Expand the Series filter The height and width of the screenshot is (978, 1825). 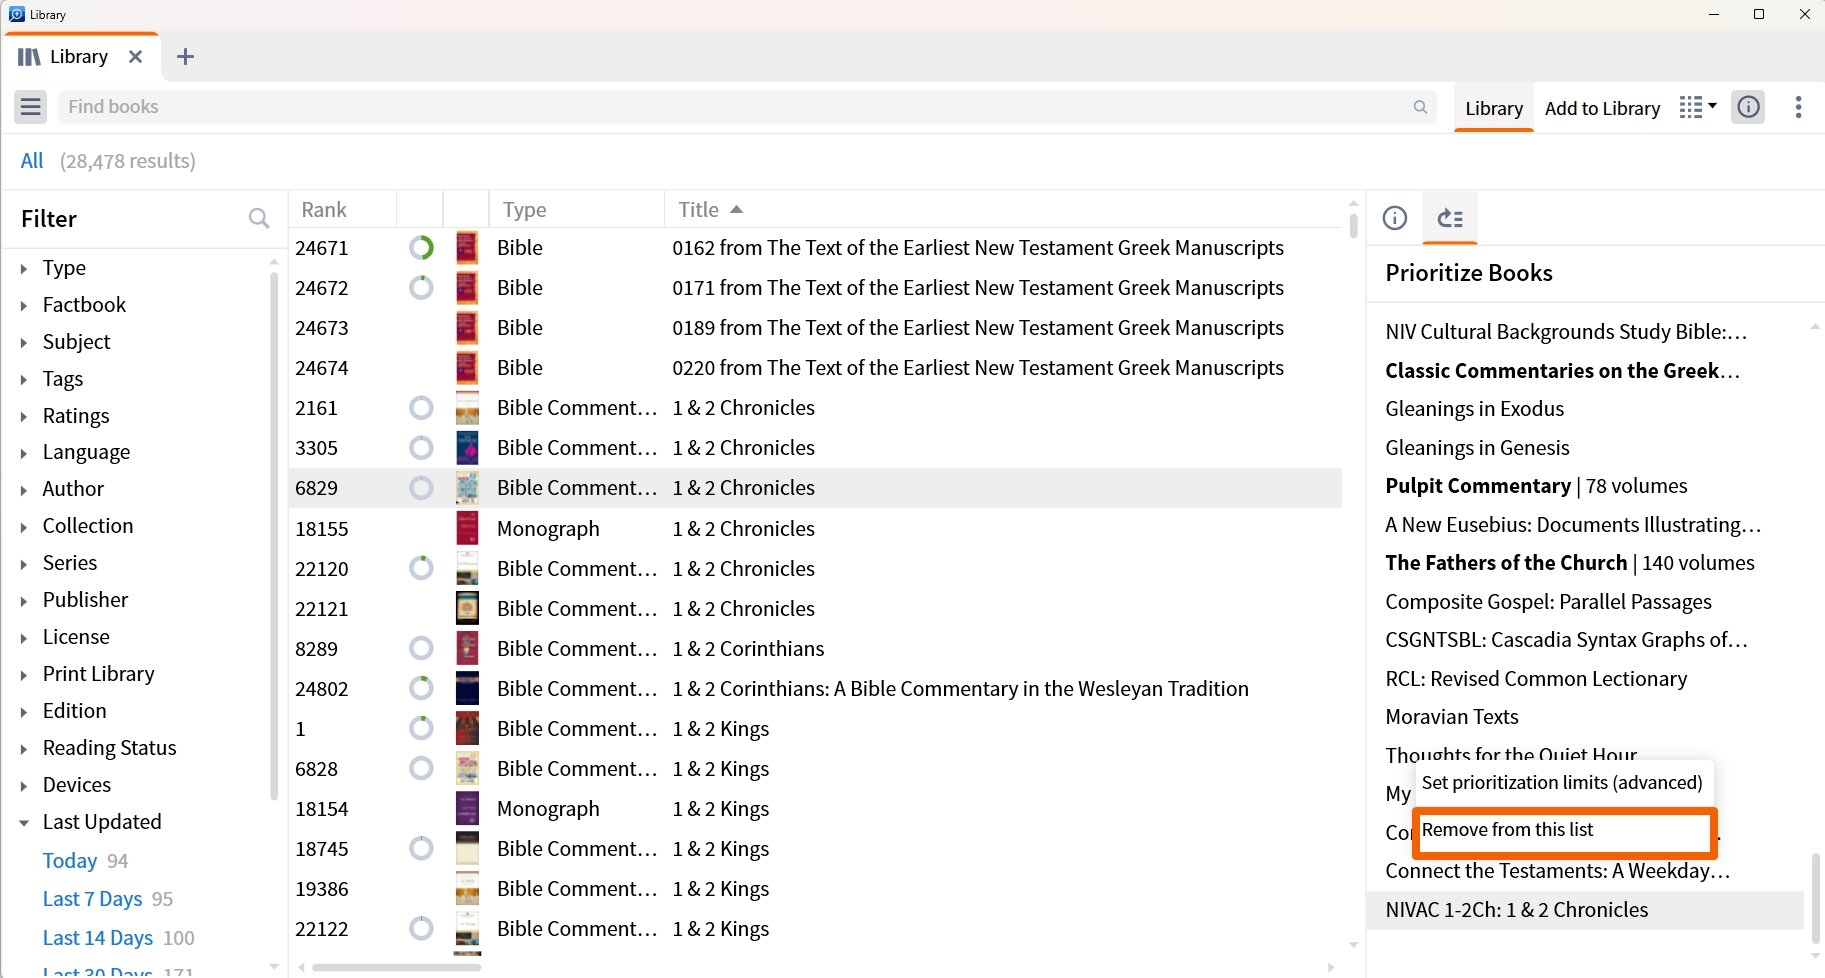[x=24, y=564]
